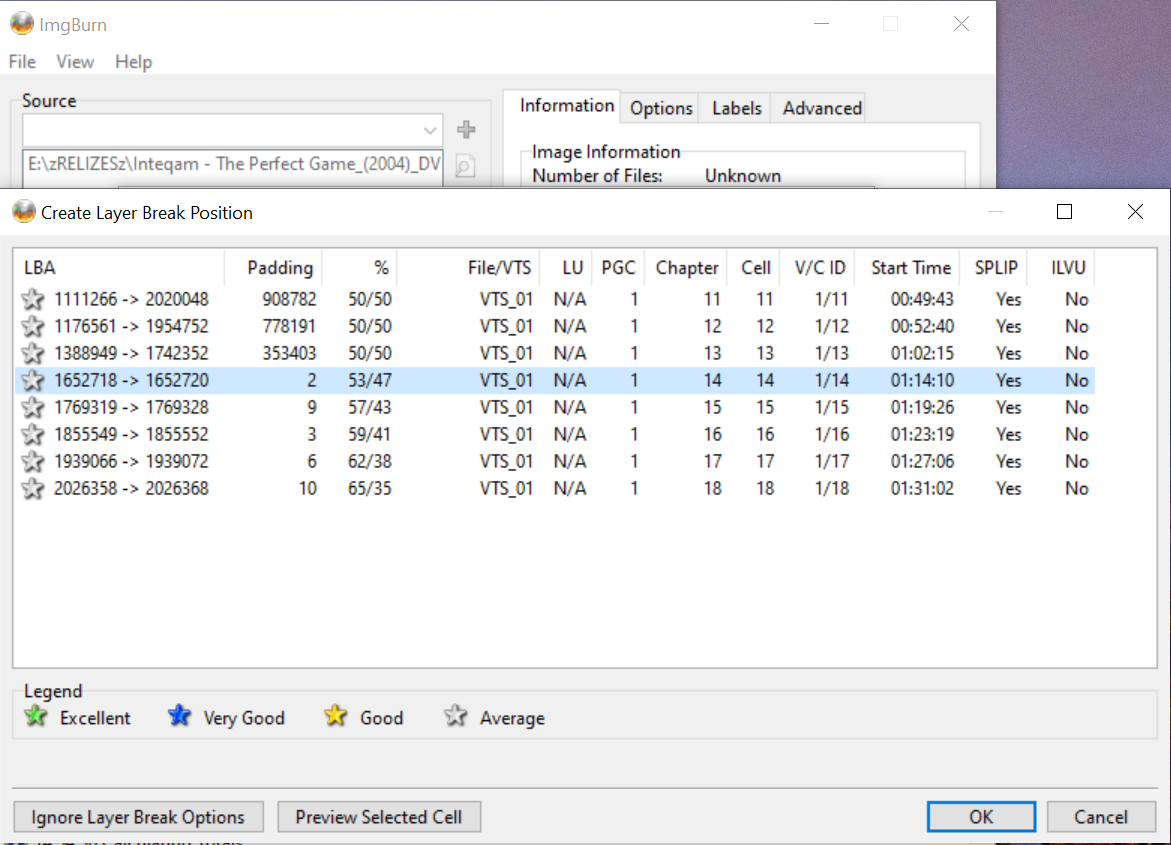
Task: Confirm with the OK button
Action: tap(980, 817)
